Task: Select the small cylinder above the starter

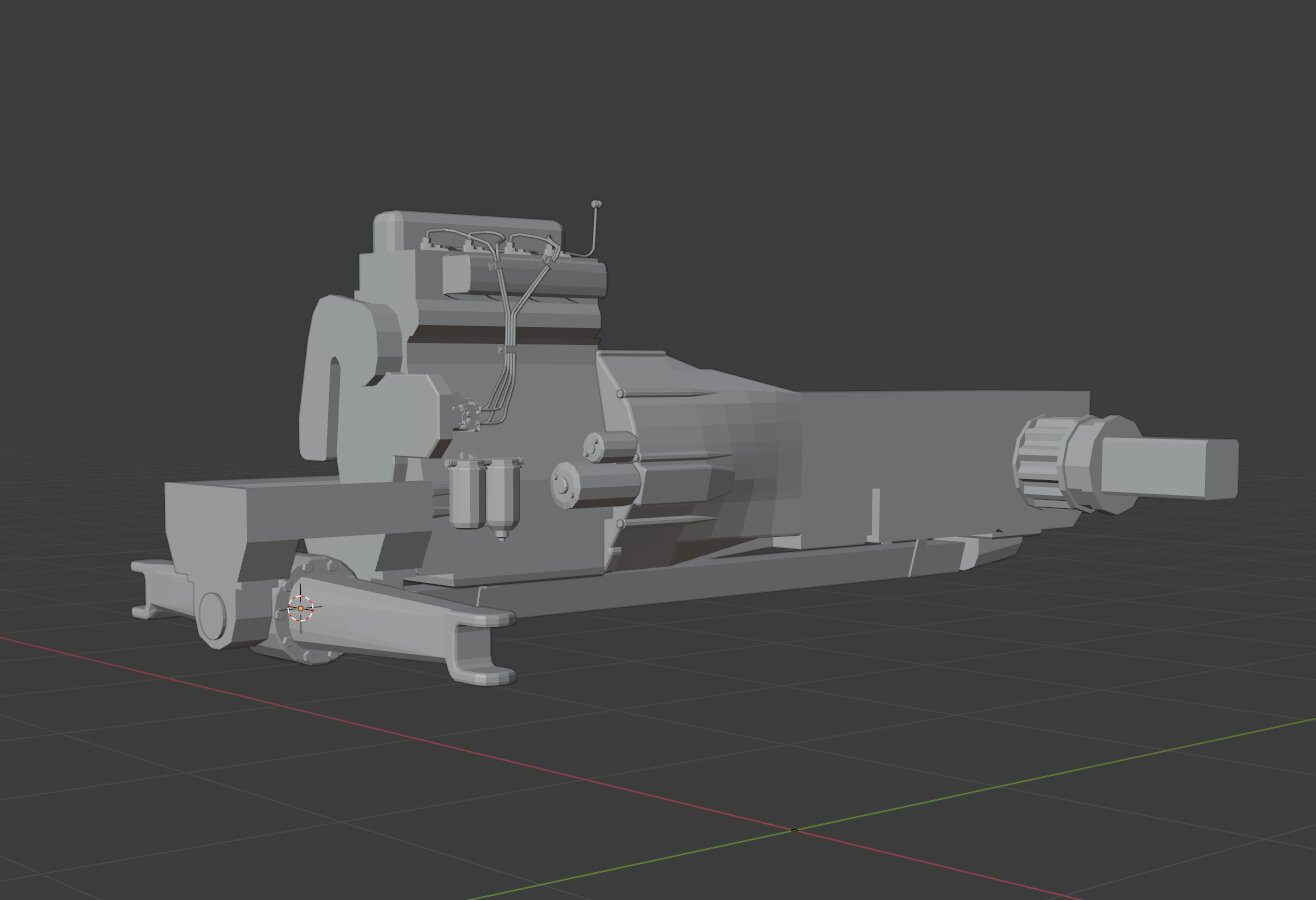Action: (610, 446)
